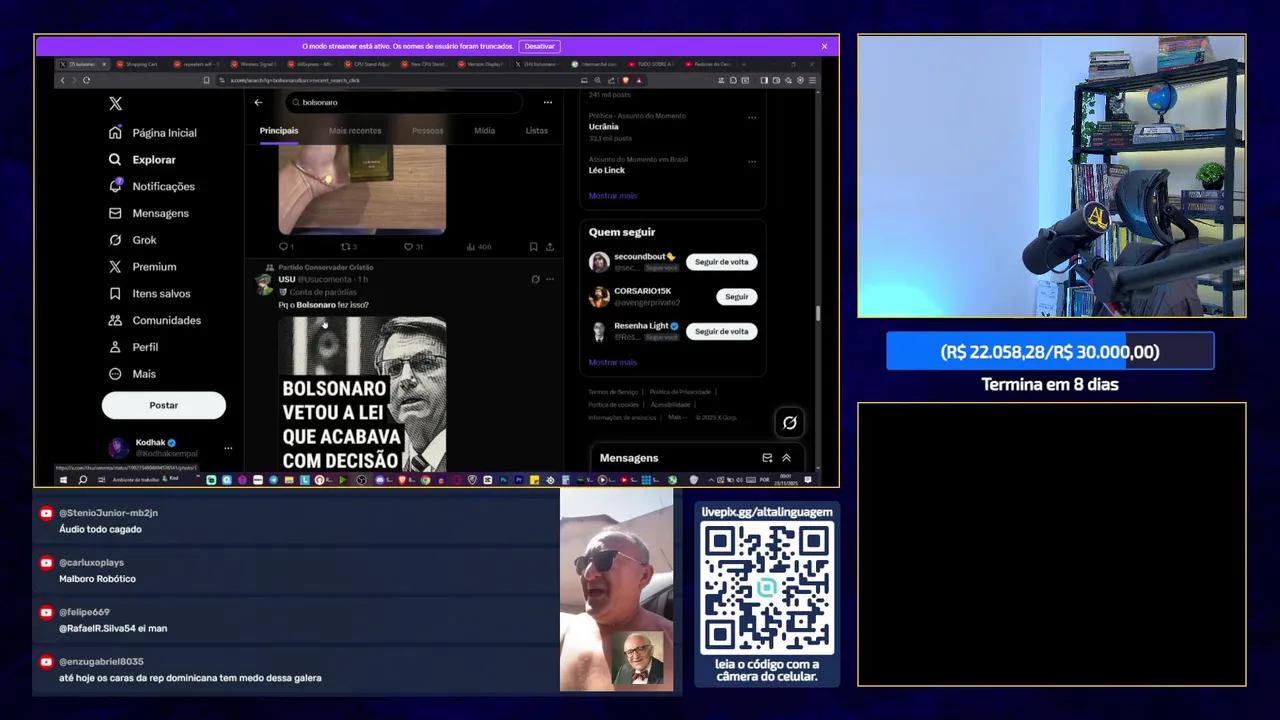Follow back secoundbout
The height and width of the screenshot is (720, 1280).
(x=721, y=262)
